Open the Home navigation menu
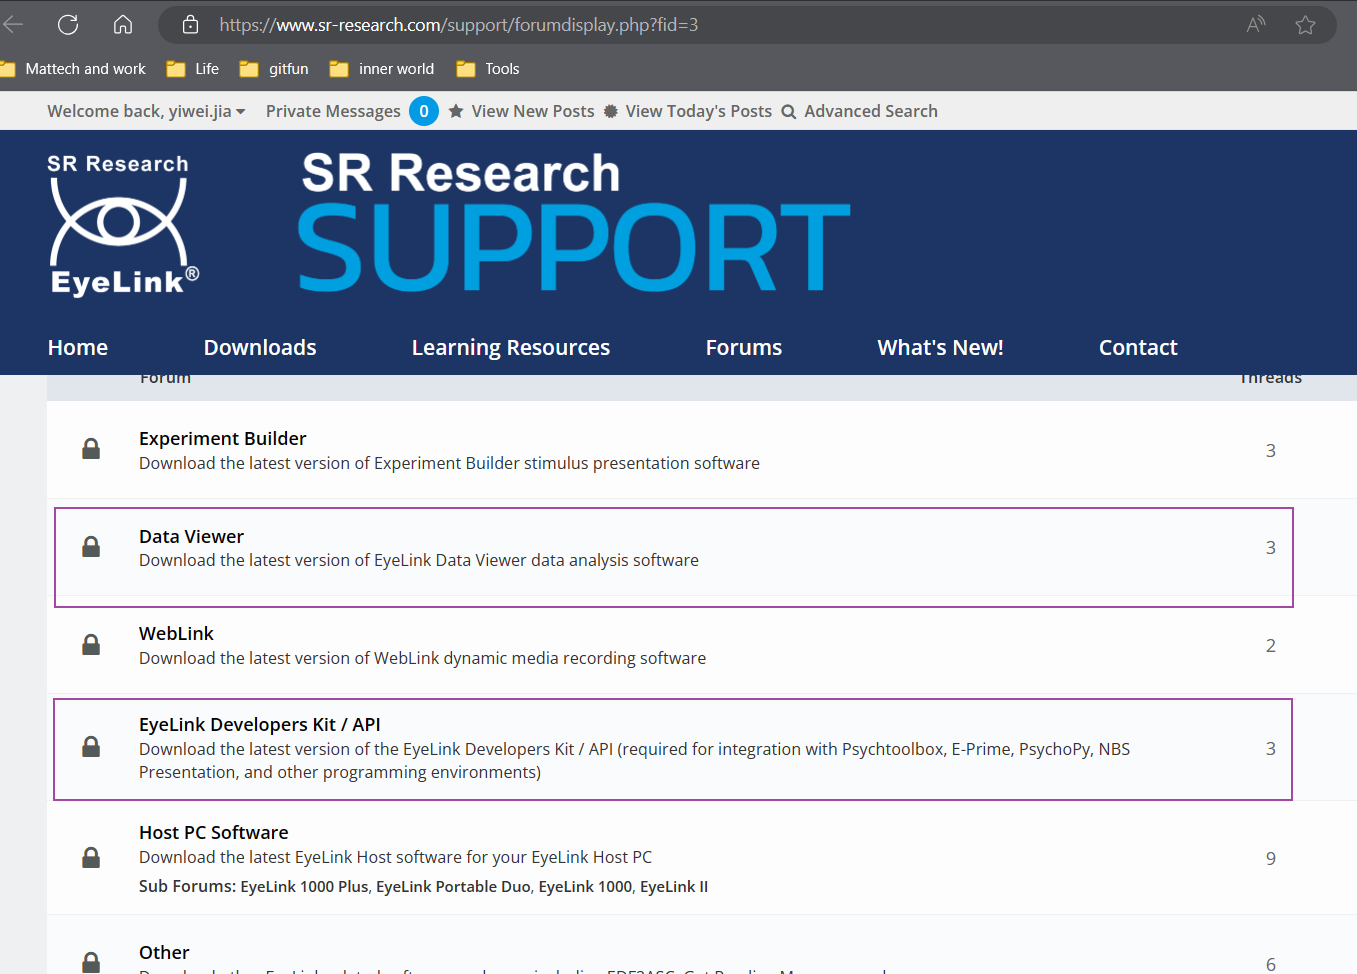The width and height of the screenshot is (1357, 974). coord(78,347)
